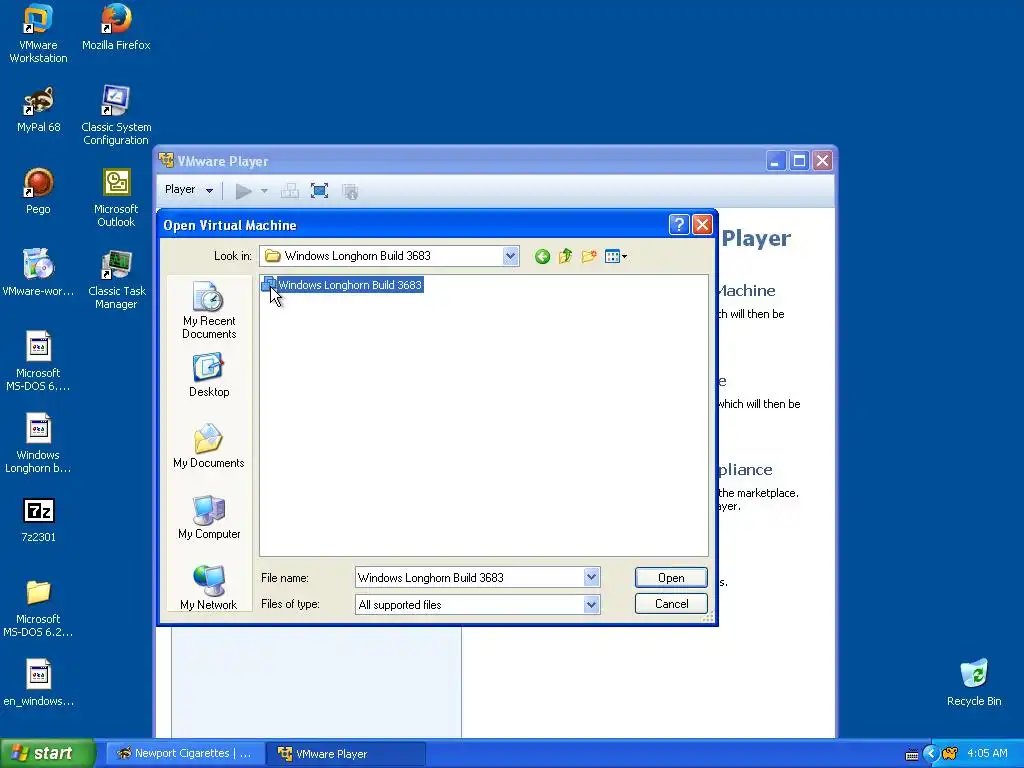Go to My Documents in dialog places bar
Screen dimensions: 1024x768
(209, 447)
